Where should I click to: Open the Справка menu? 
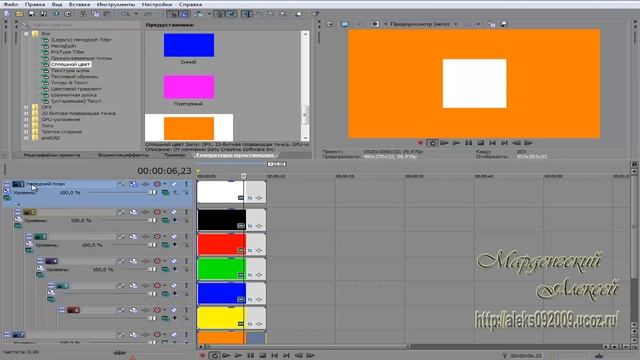click(190, 4)
